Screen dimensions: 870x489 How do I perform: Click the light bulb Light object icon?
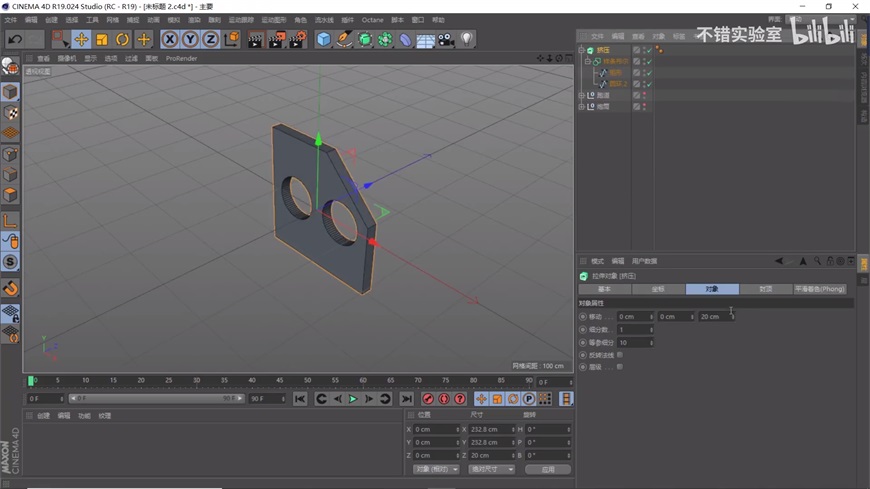click(x=467, y=40)
